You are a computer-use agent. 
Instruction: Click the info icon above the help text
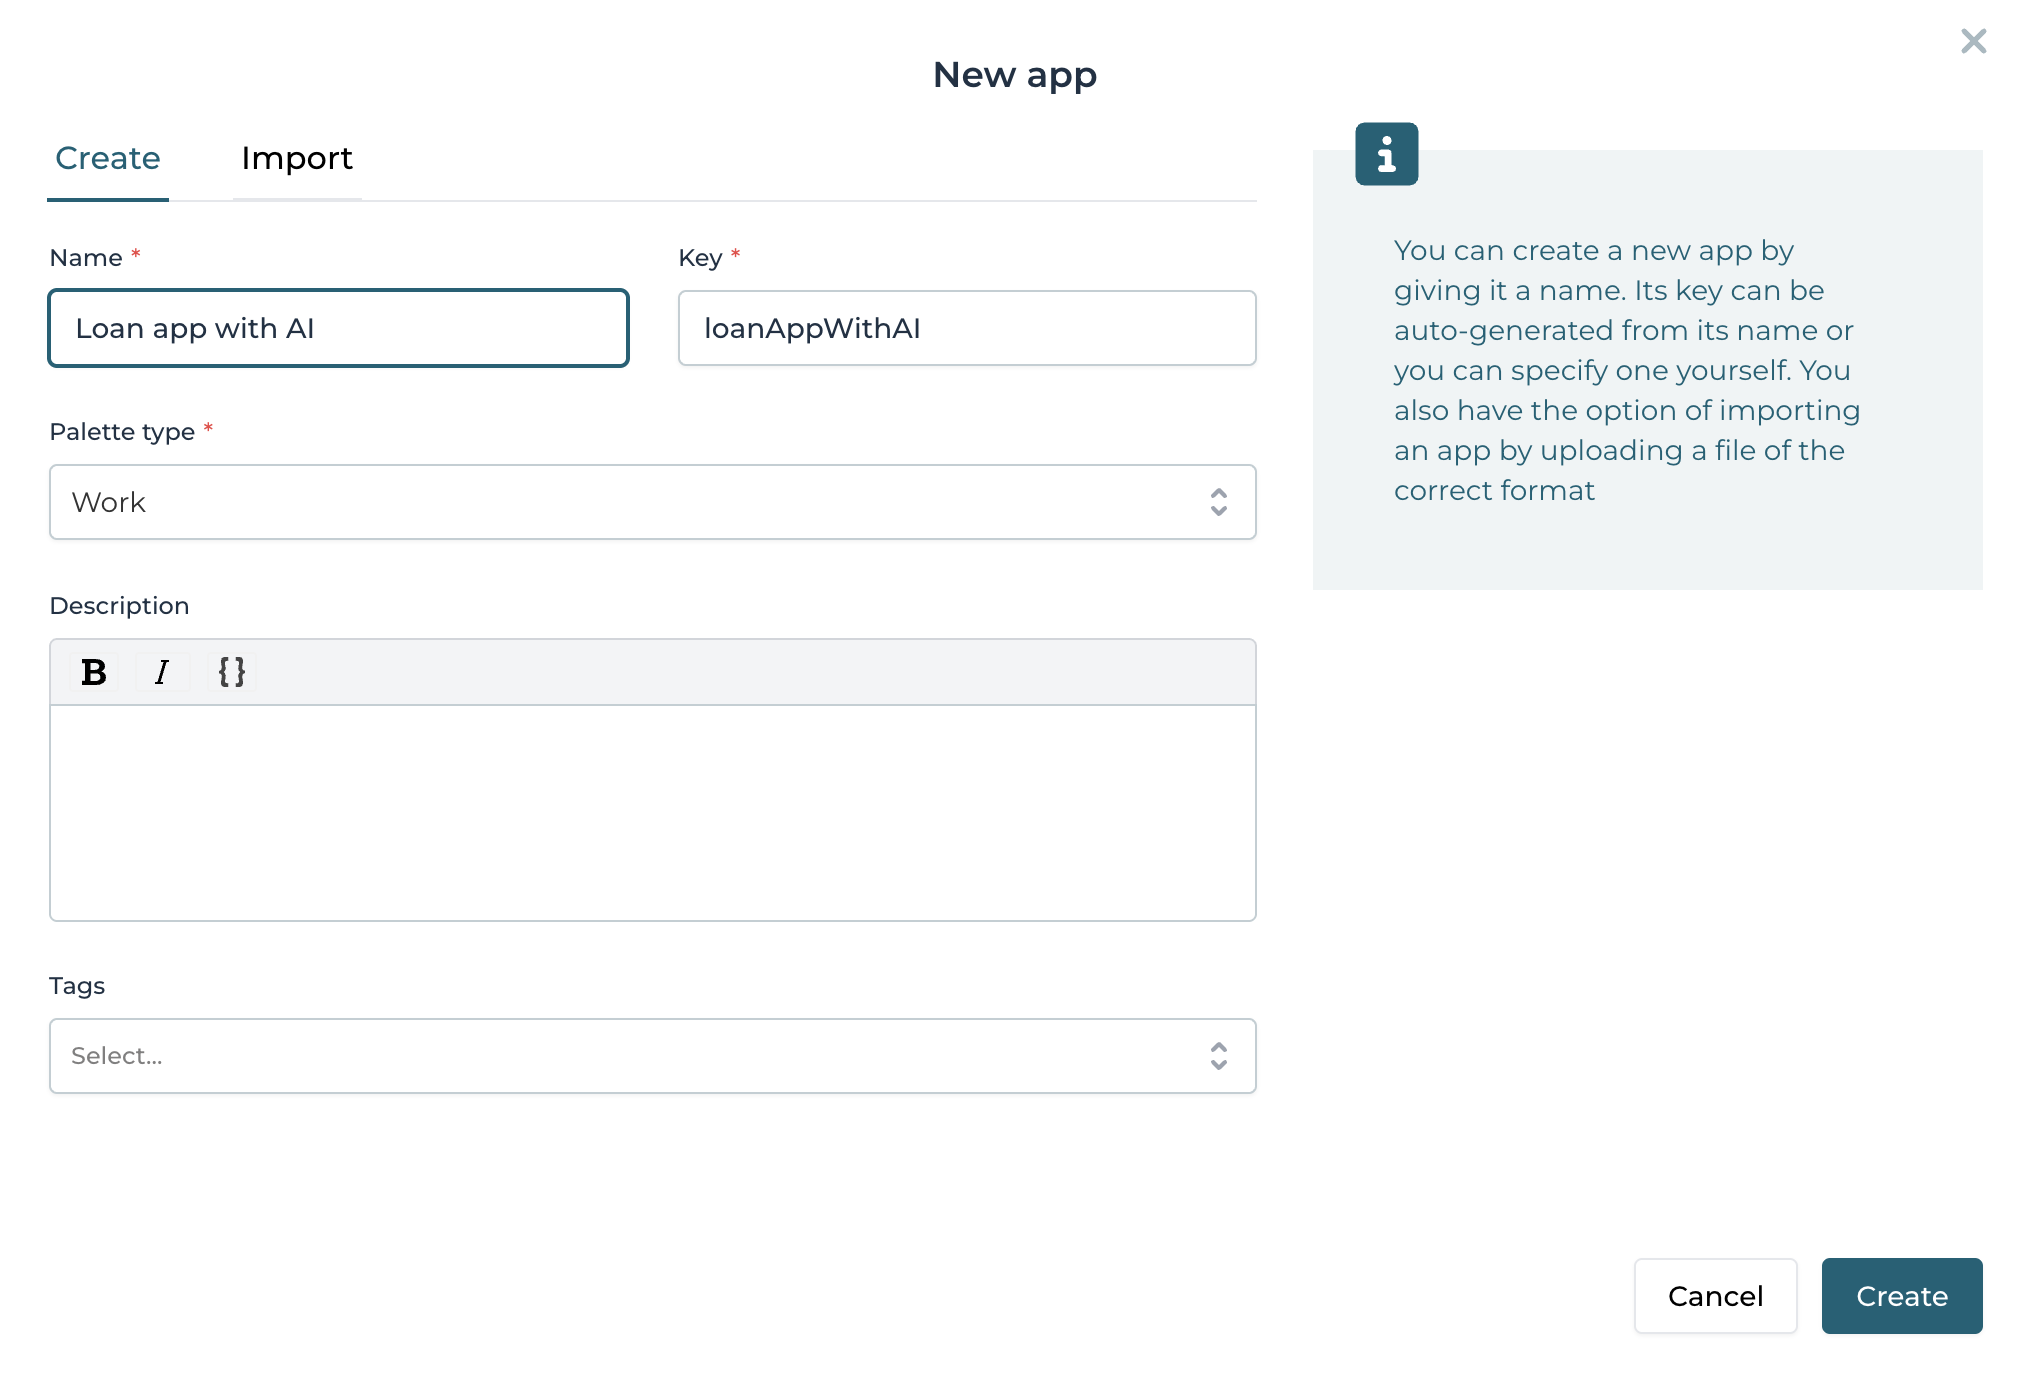(x=1386, y=154)
